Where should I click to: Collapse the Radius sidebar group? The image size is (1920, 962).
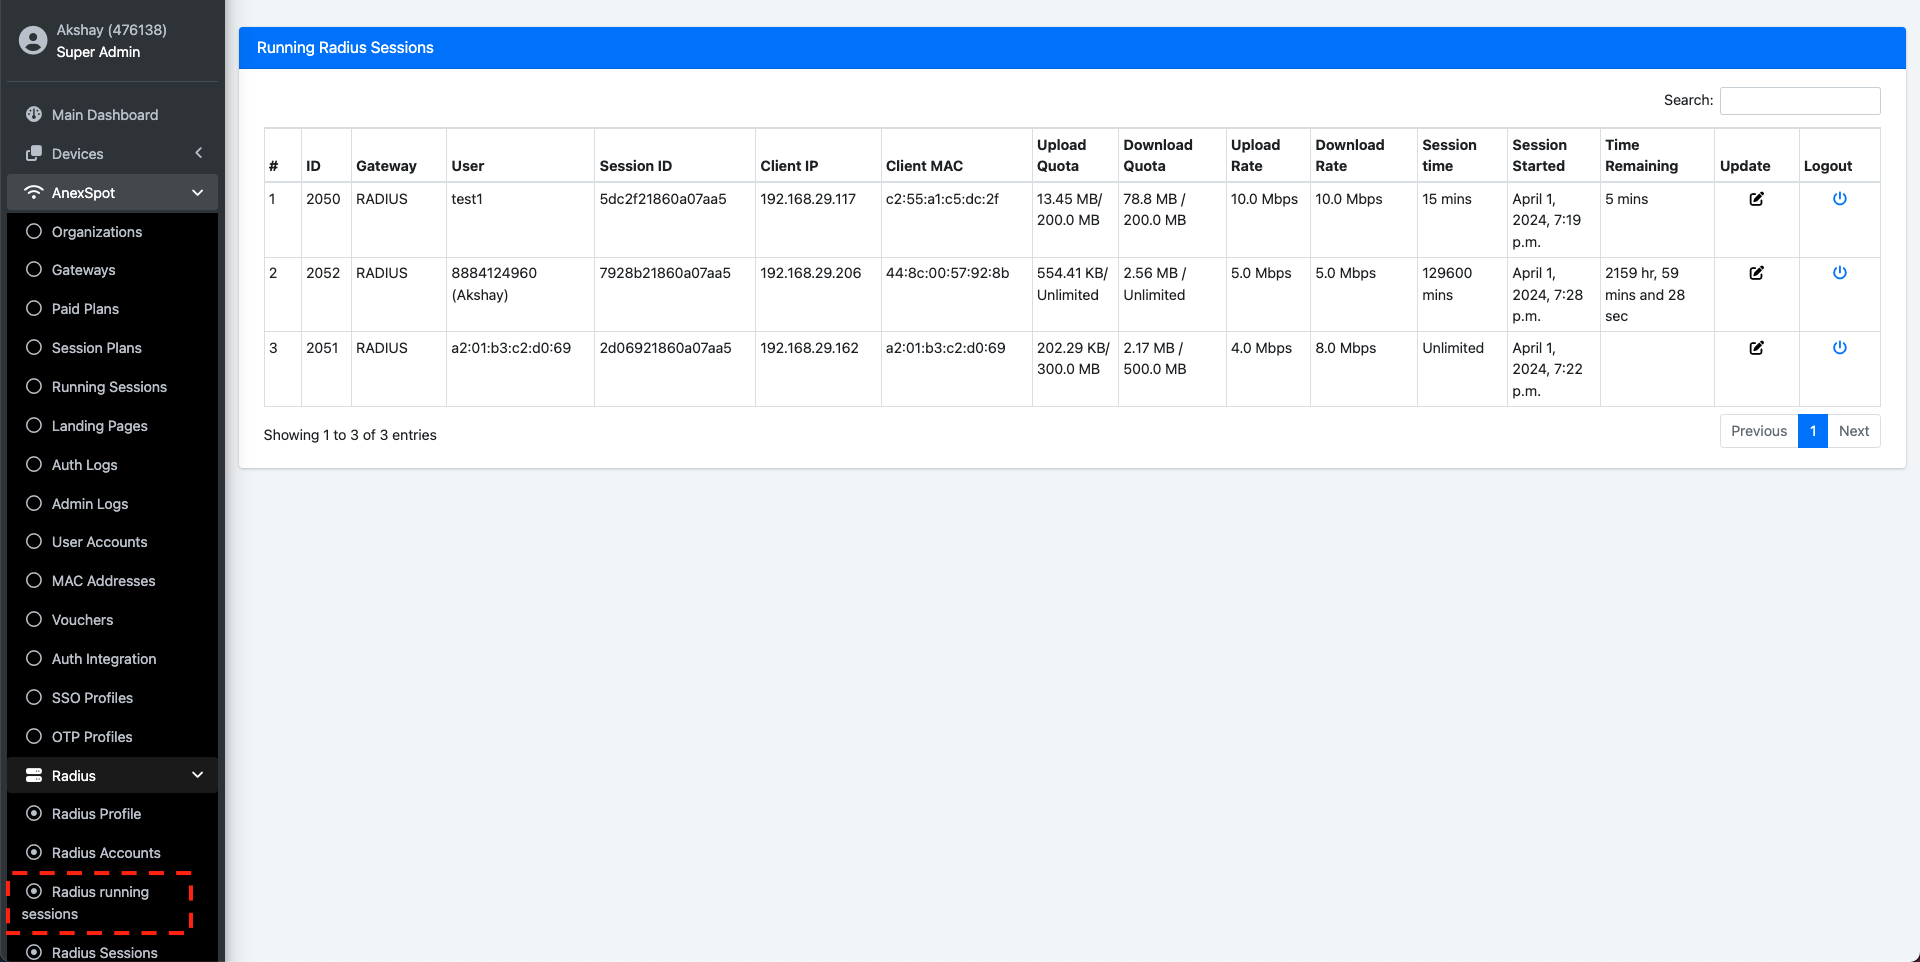(x=197, y=775)
